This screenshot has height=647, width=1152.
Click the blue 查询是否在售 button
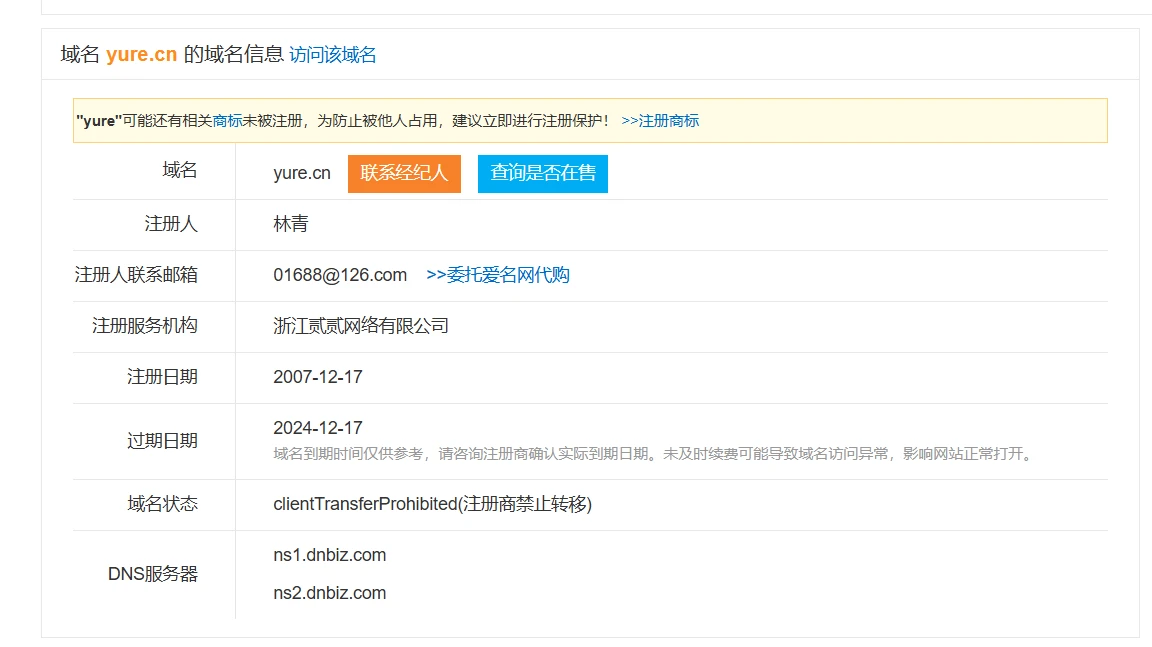pyautogui.click(x=542, y=173)
